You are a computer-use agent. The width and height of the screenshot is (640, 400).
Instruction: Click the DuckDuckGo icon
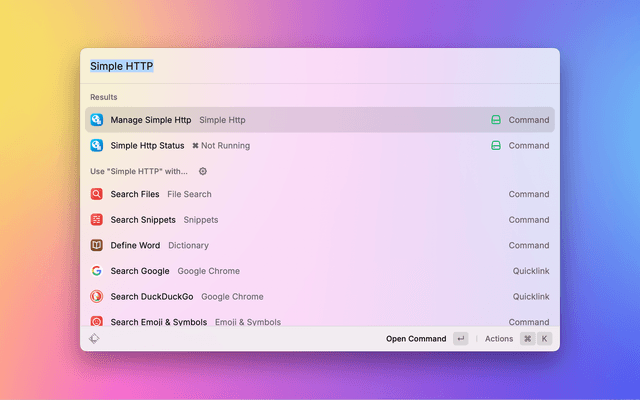[x=97, y=296]
